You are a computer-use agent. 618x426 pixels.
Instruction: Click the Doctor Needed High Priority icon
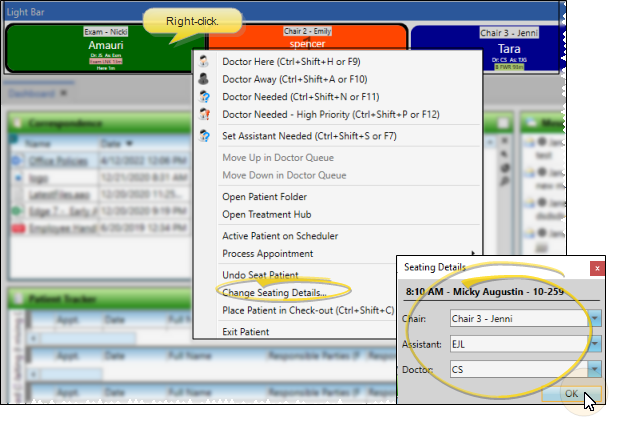[x=205, y=116]
